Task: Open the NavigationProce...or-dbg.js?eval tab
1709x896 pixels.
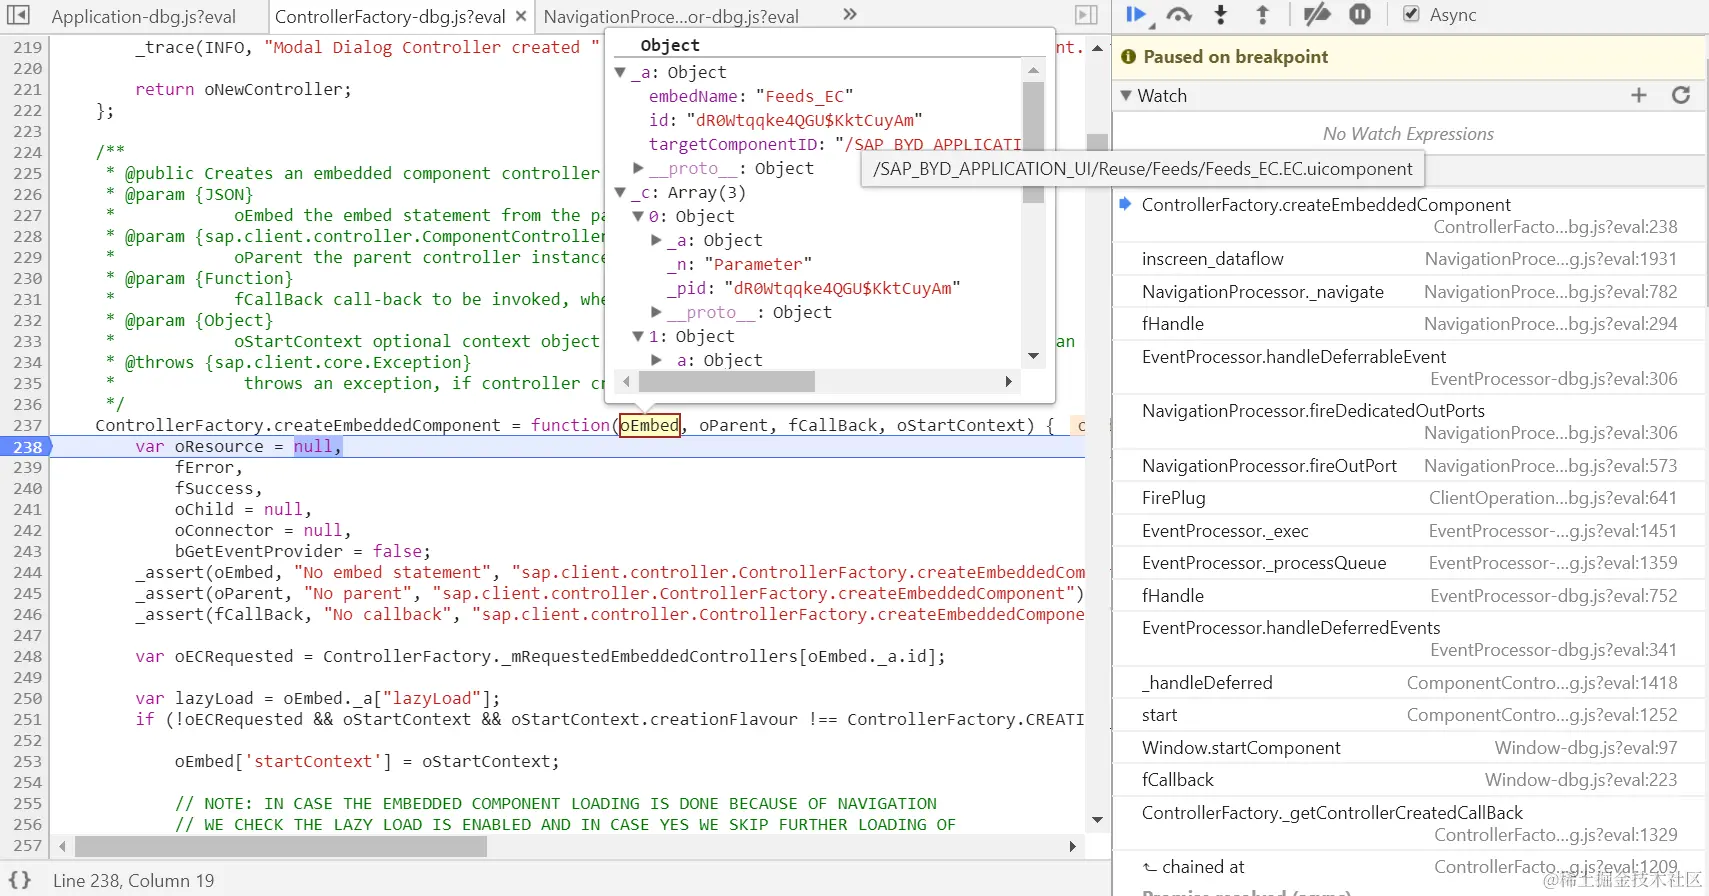Action: [671, 16]
